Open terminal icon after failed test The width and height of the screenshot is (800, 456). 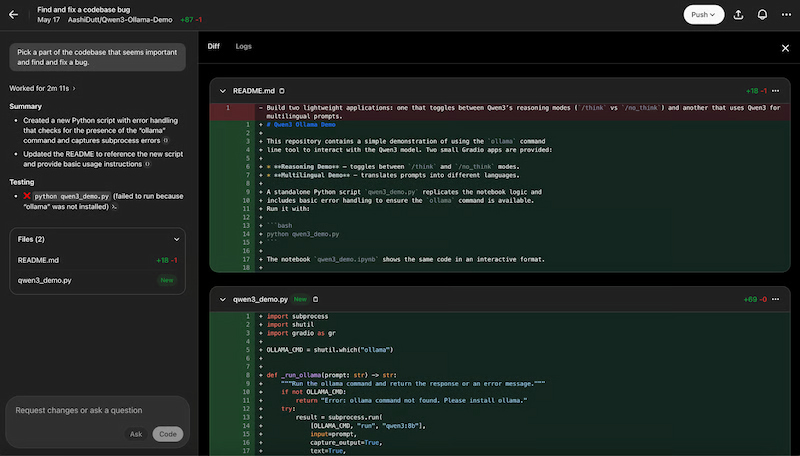(114, 207)
